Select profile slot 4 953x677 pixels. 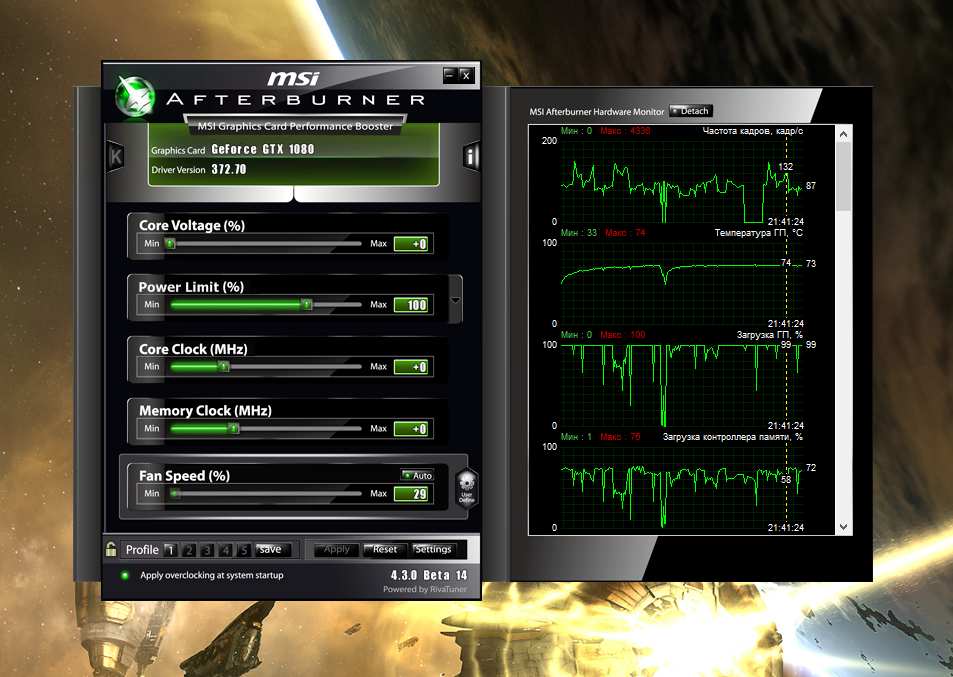225,550
